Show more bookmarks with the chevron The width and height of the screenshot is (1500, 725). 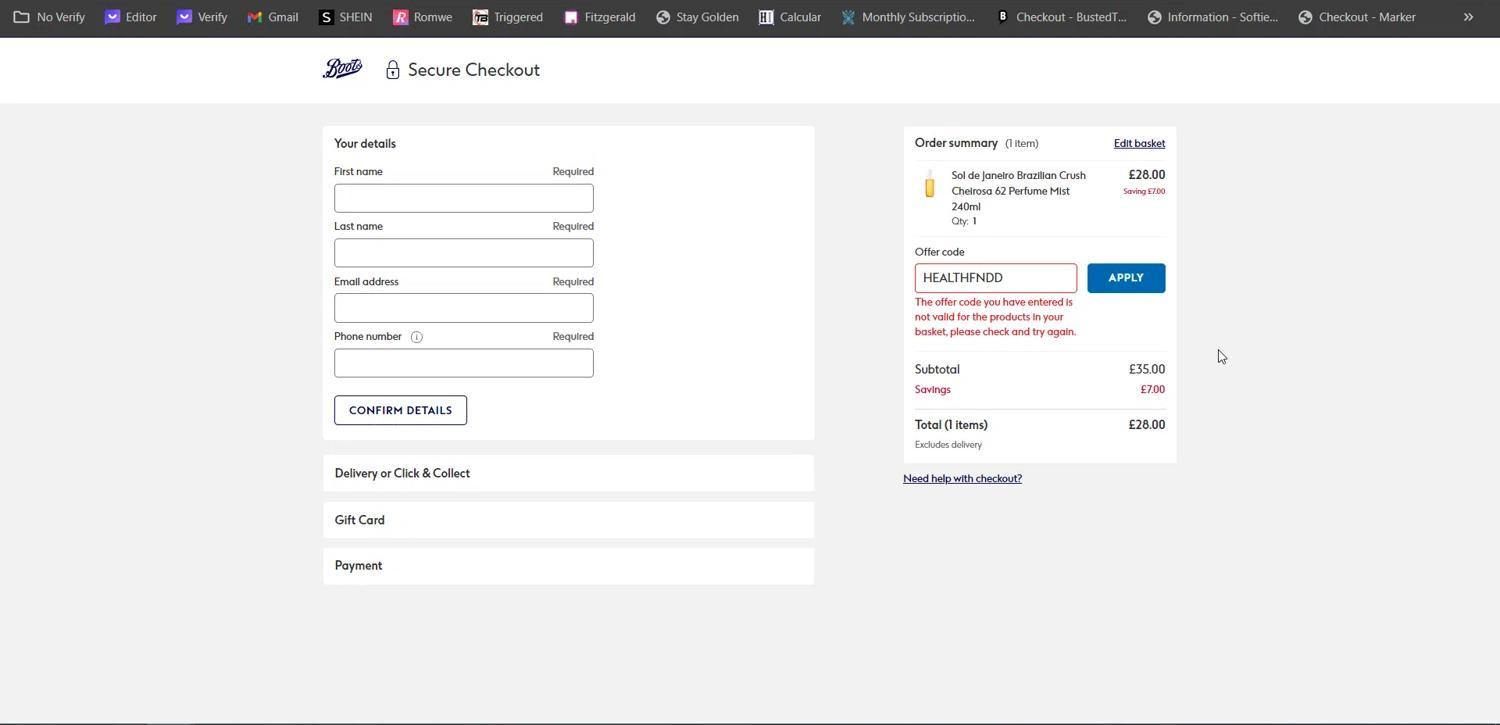(x=1468, y=17)
